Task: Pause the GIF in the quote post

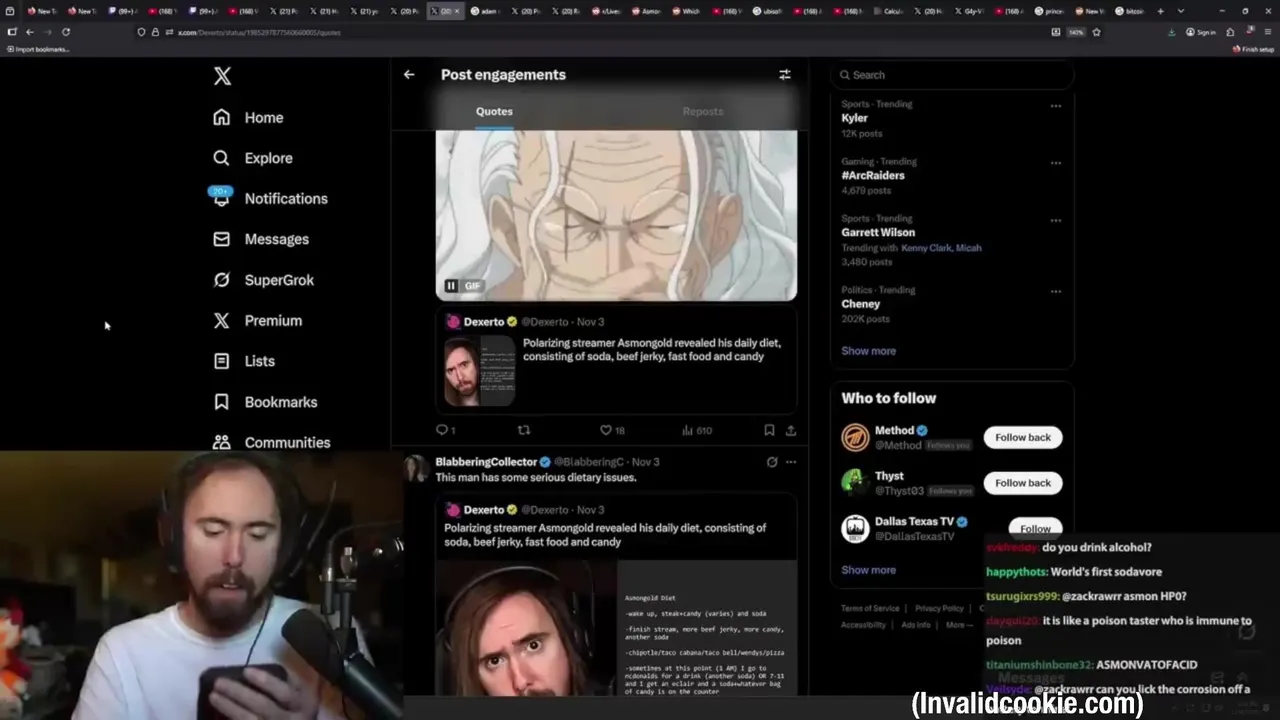Action: coord(451,286)
